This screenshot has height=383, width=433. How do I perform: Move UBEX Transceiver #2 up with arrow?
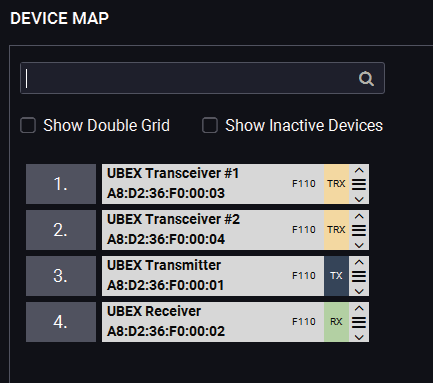(x=359, y=217)
